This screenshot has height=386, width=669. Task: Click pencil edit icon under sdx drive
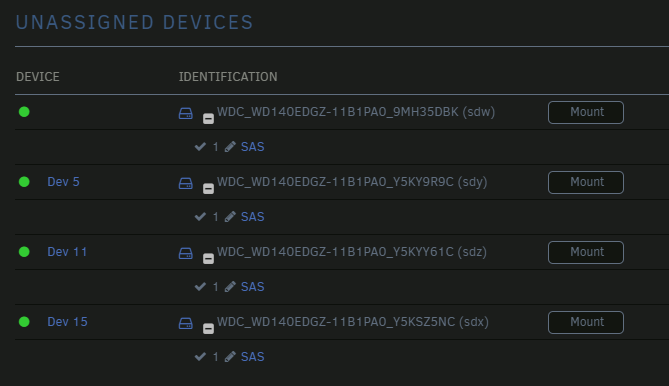click(230, 357)
